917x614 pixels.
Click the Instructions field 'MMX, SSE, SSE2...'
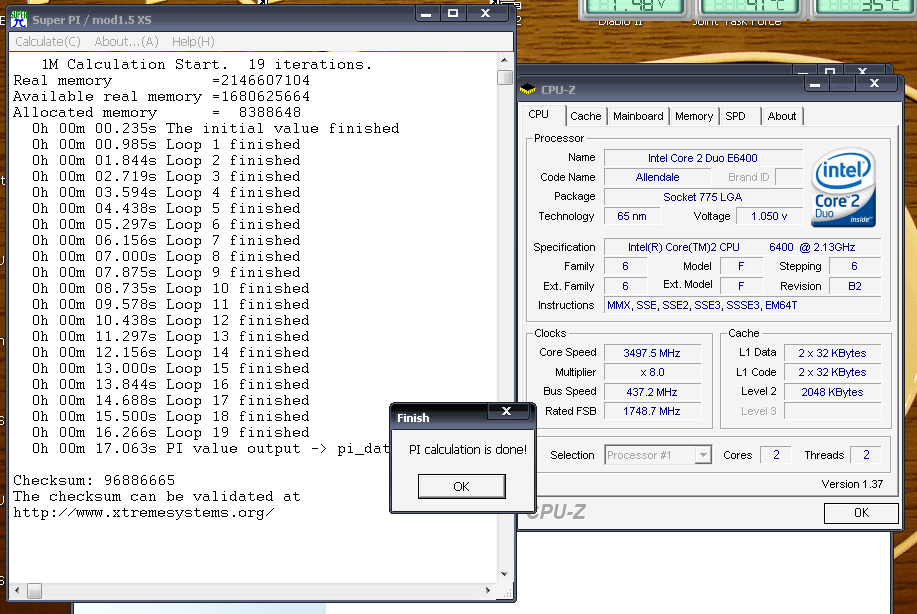click(x=743, y=305)
